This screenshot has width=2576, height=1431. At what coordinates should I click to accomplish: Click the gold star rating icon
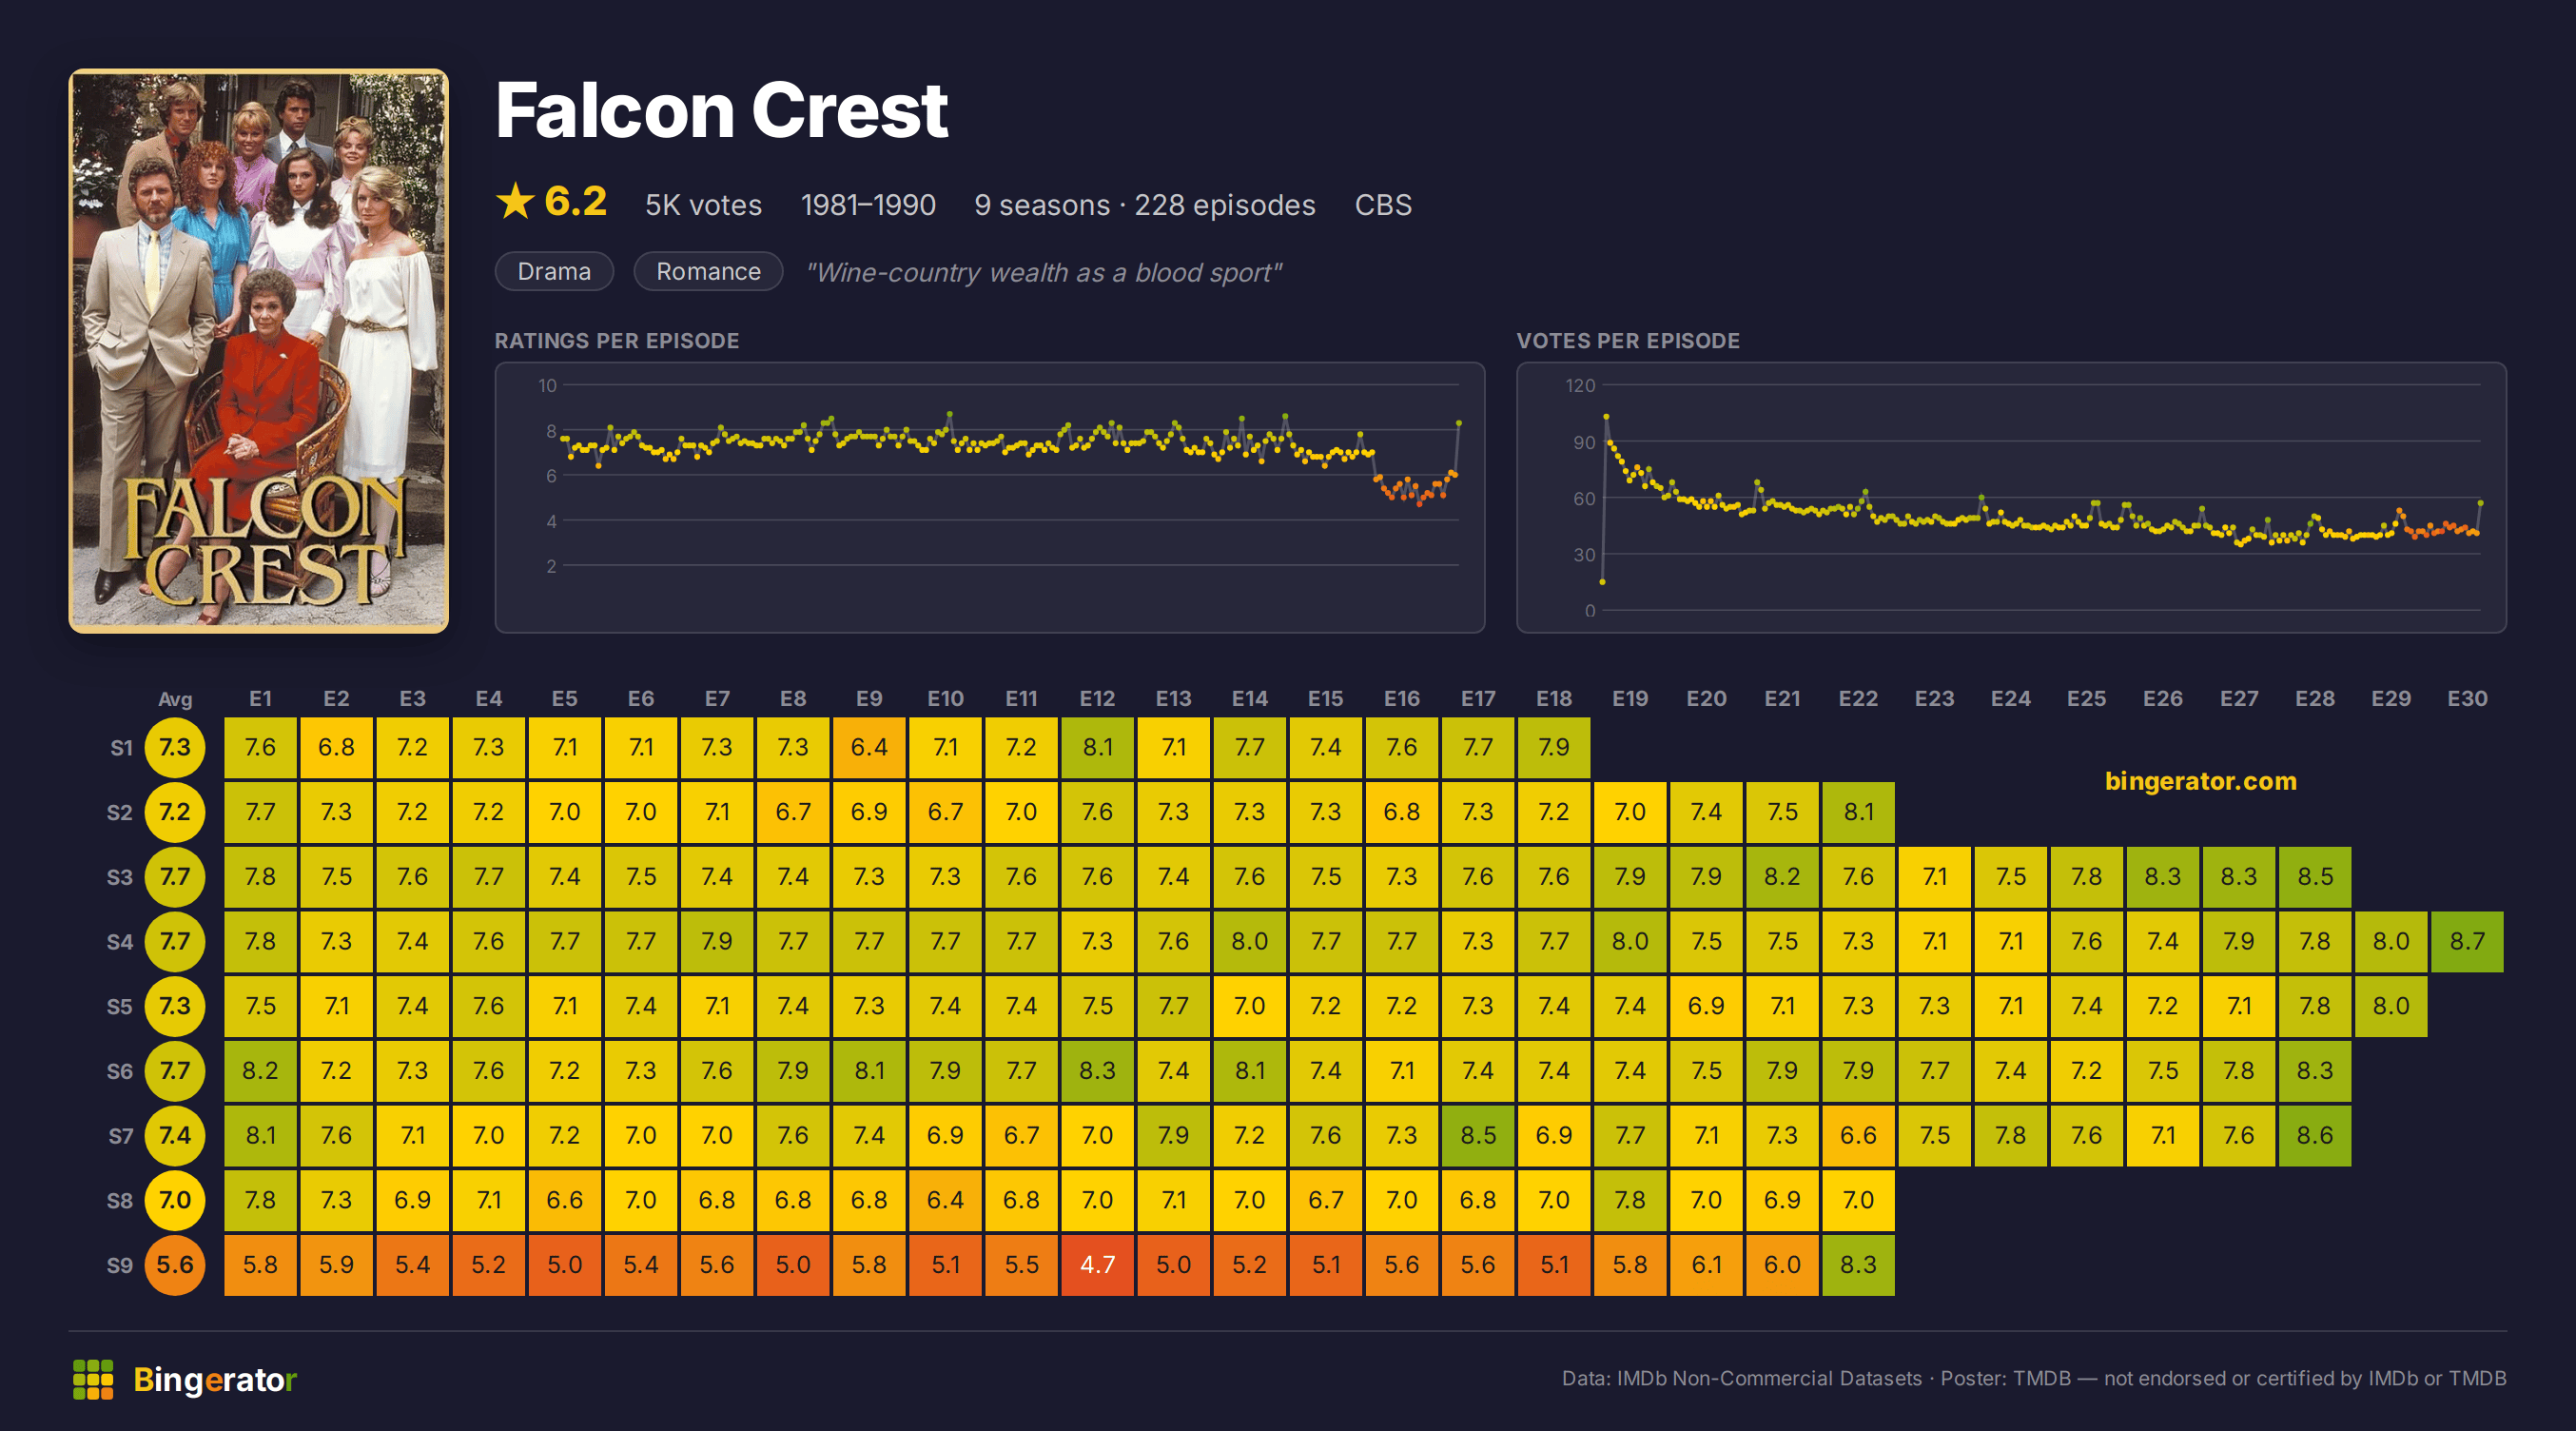tap(516, 201)
